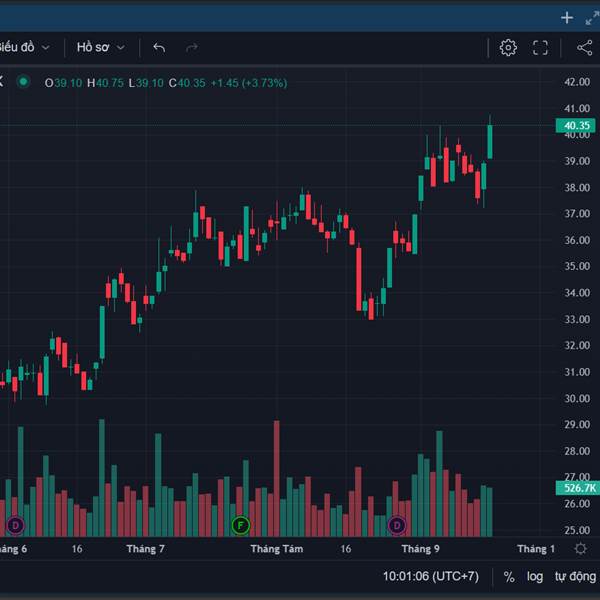Undo the last chart action
Viewport: 600px width, 600px height.
click(x=159, y=47)
